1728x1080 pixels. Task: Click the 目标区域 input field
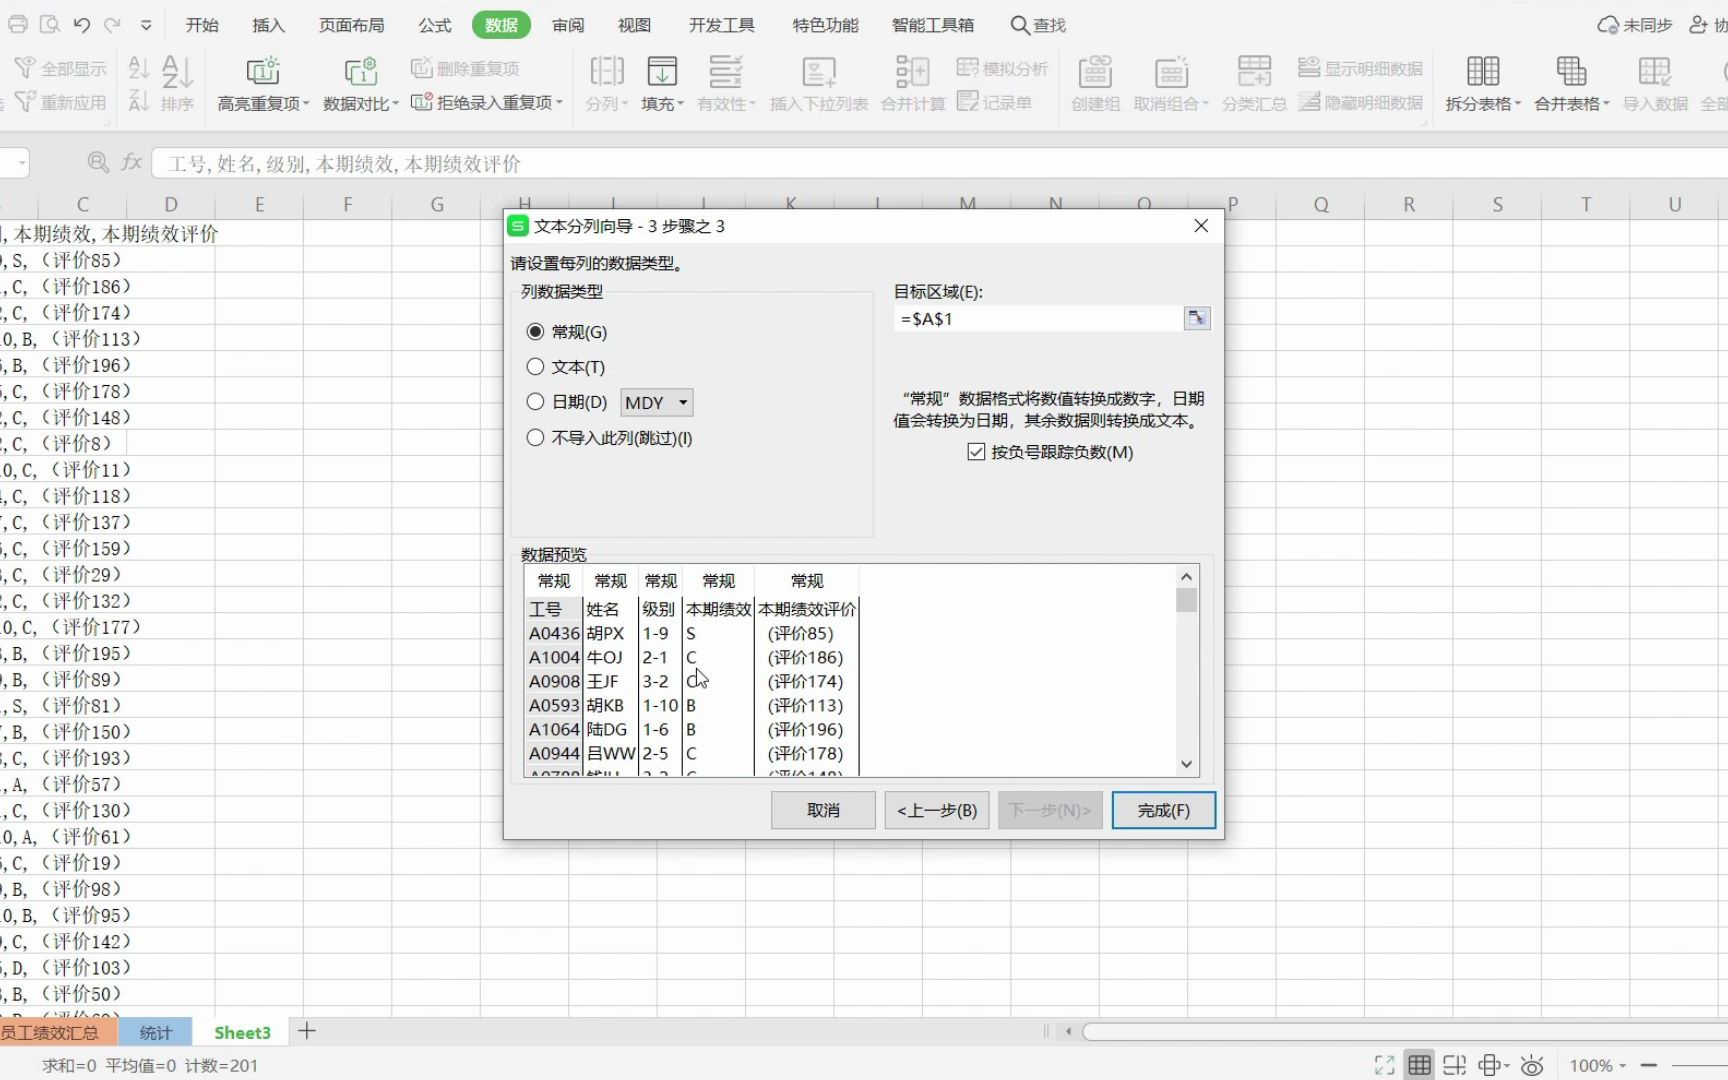click(x=1038, y=319)
